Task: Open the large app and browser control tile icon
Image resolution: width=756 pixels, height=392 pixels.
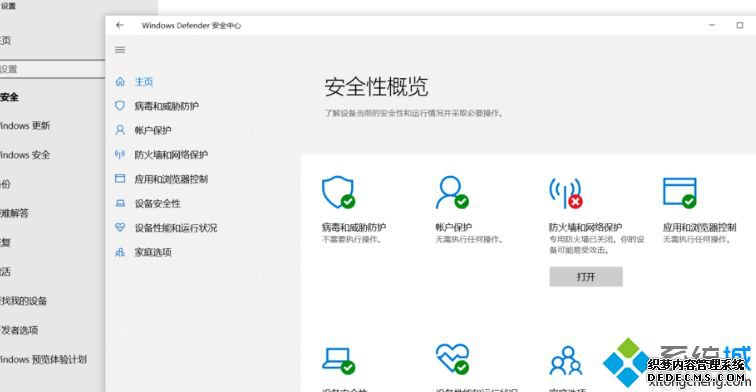Action: pos(680,192)
